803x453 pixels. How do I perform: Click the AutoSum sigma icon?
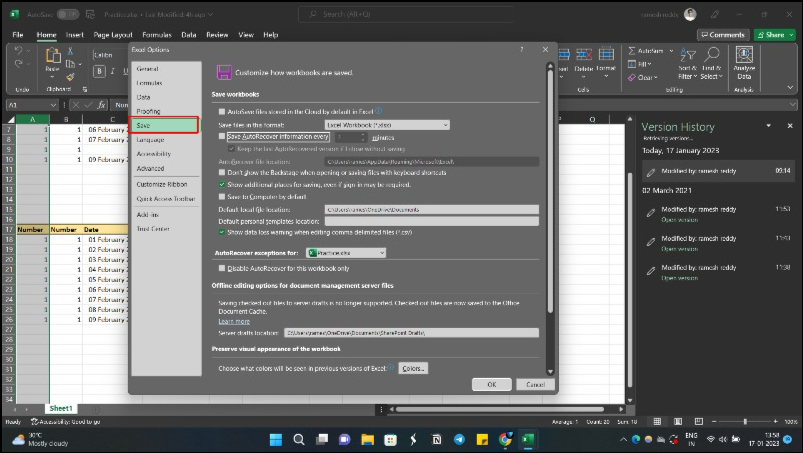click(630, 50)
